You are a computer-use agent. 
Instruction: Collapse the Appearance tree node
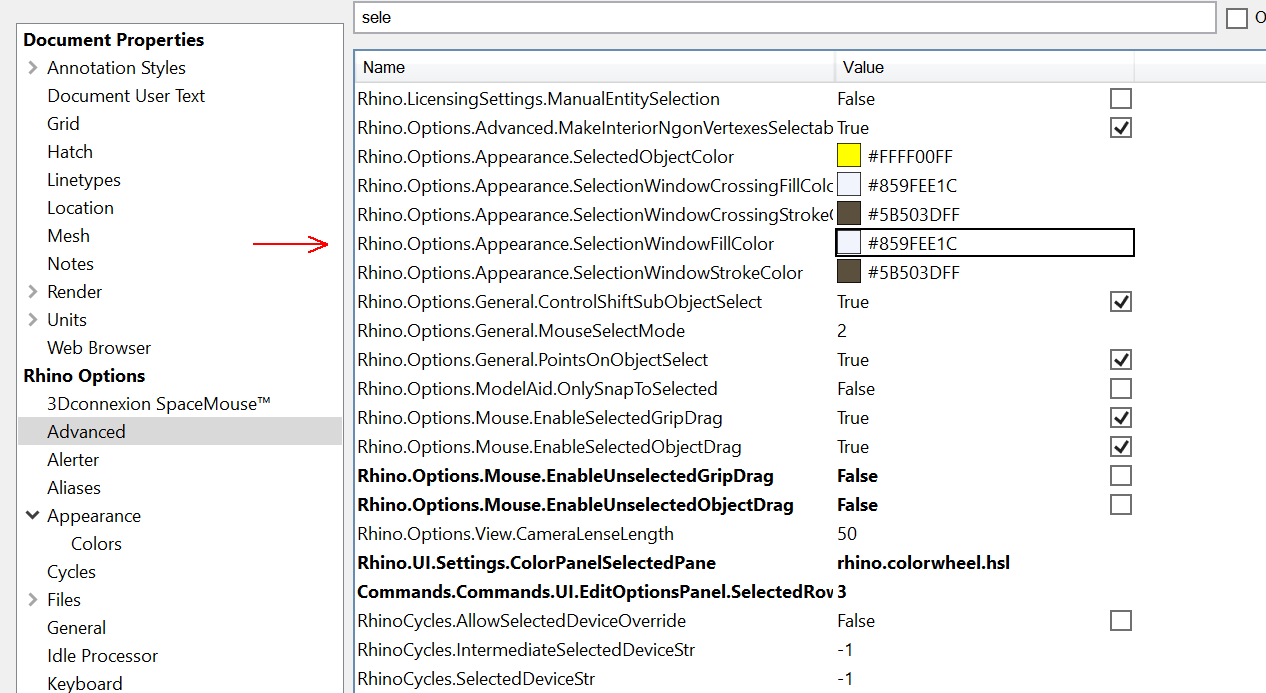33,516
